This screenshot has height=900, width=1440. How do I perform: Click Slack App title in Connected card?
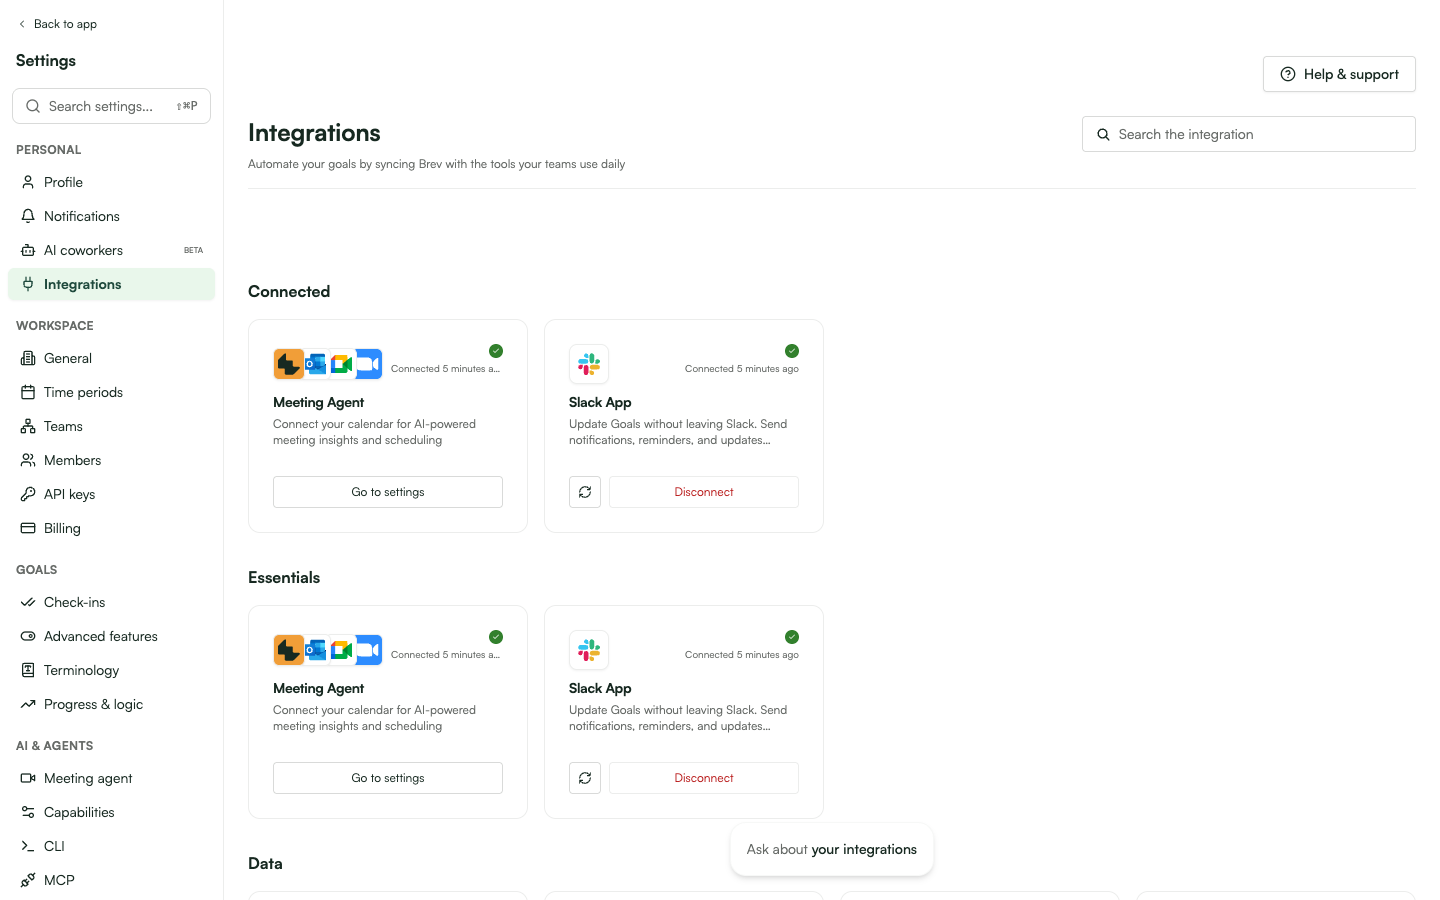click(600, 402)
